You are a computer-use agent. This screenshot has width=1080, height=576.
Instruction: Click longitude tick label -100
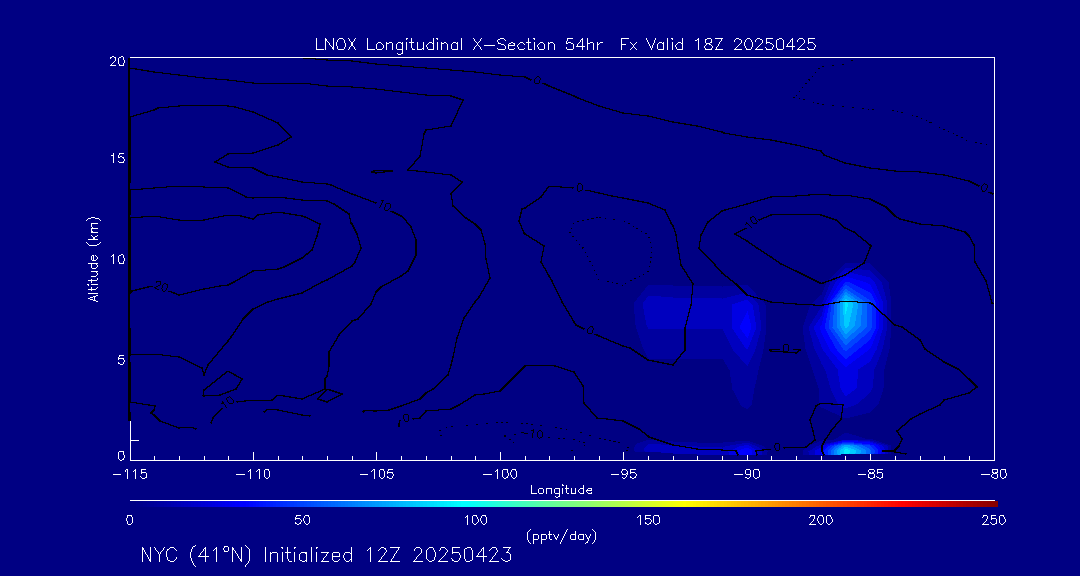pyautogui.click(x=500, y=475)
